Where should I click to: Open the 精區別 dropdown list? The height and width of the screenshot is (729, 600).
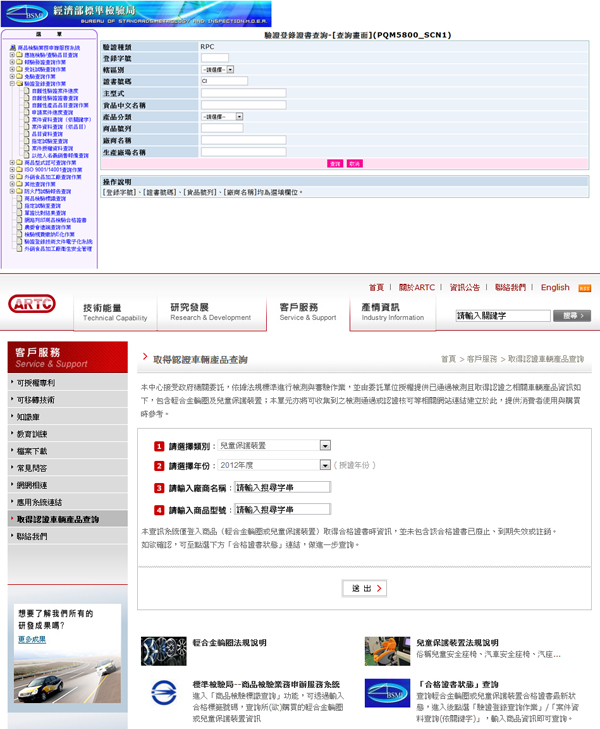[x=230, y=69]
